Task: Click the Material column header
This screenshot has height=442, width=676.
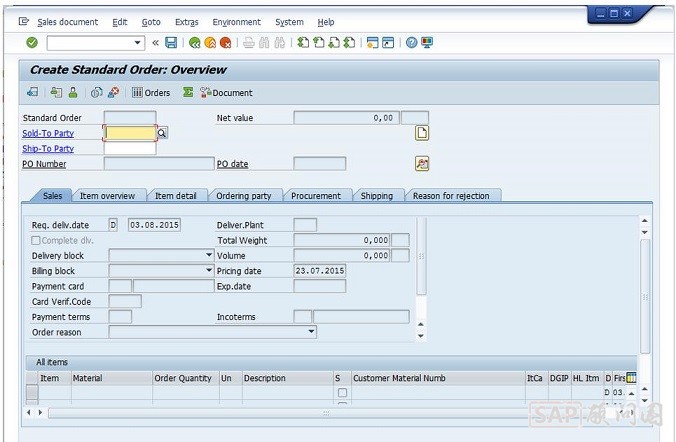Action: point(112,378)
